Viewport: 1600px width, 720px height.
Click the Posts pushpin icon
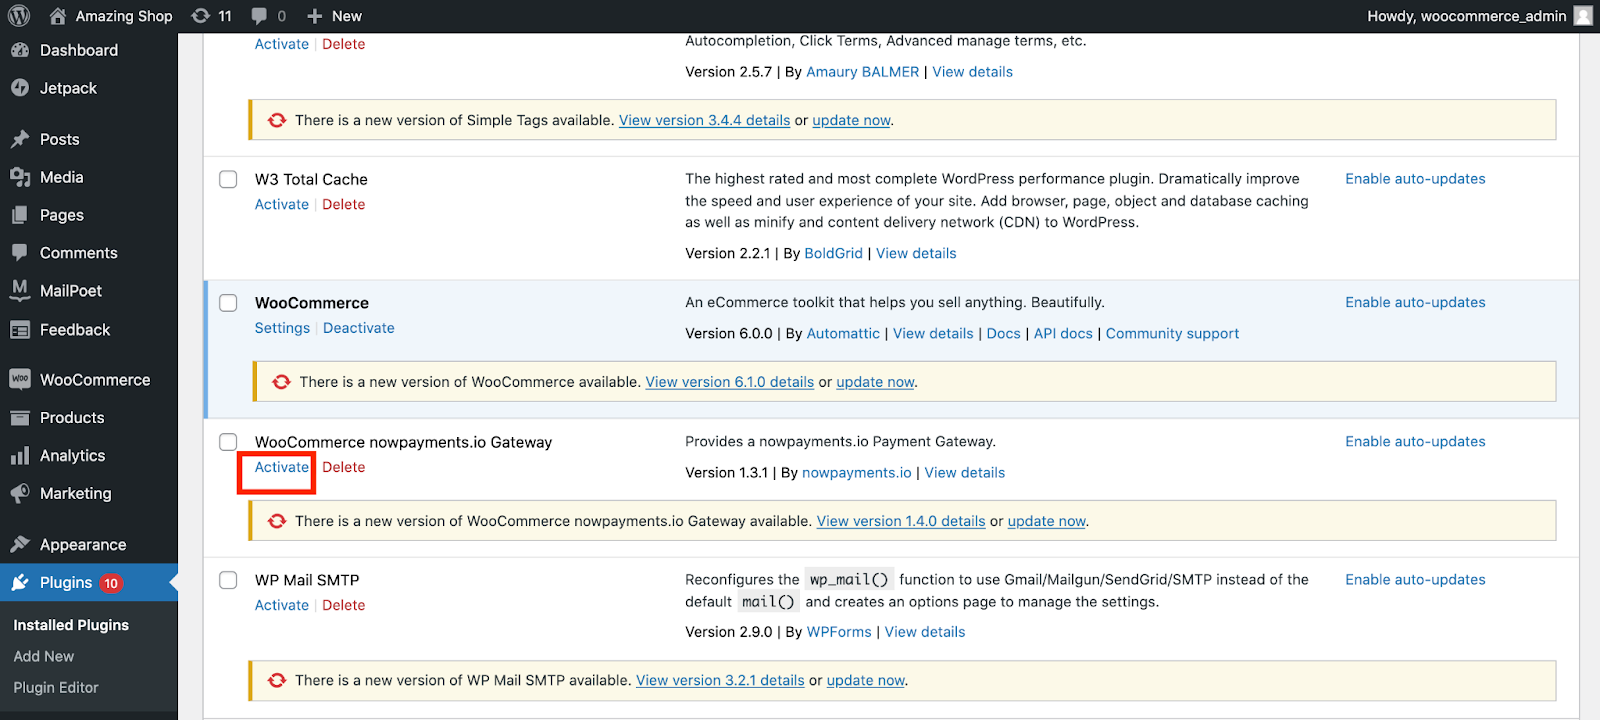20,139
